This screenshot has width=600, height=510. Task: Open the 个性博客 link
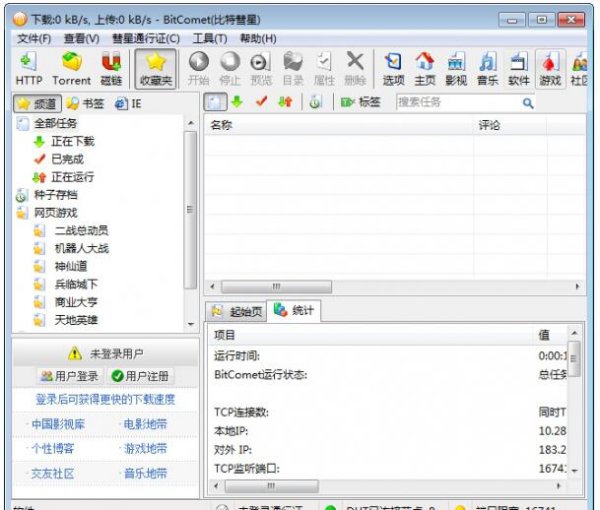pos(52,448)
